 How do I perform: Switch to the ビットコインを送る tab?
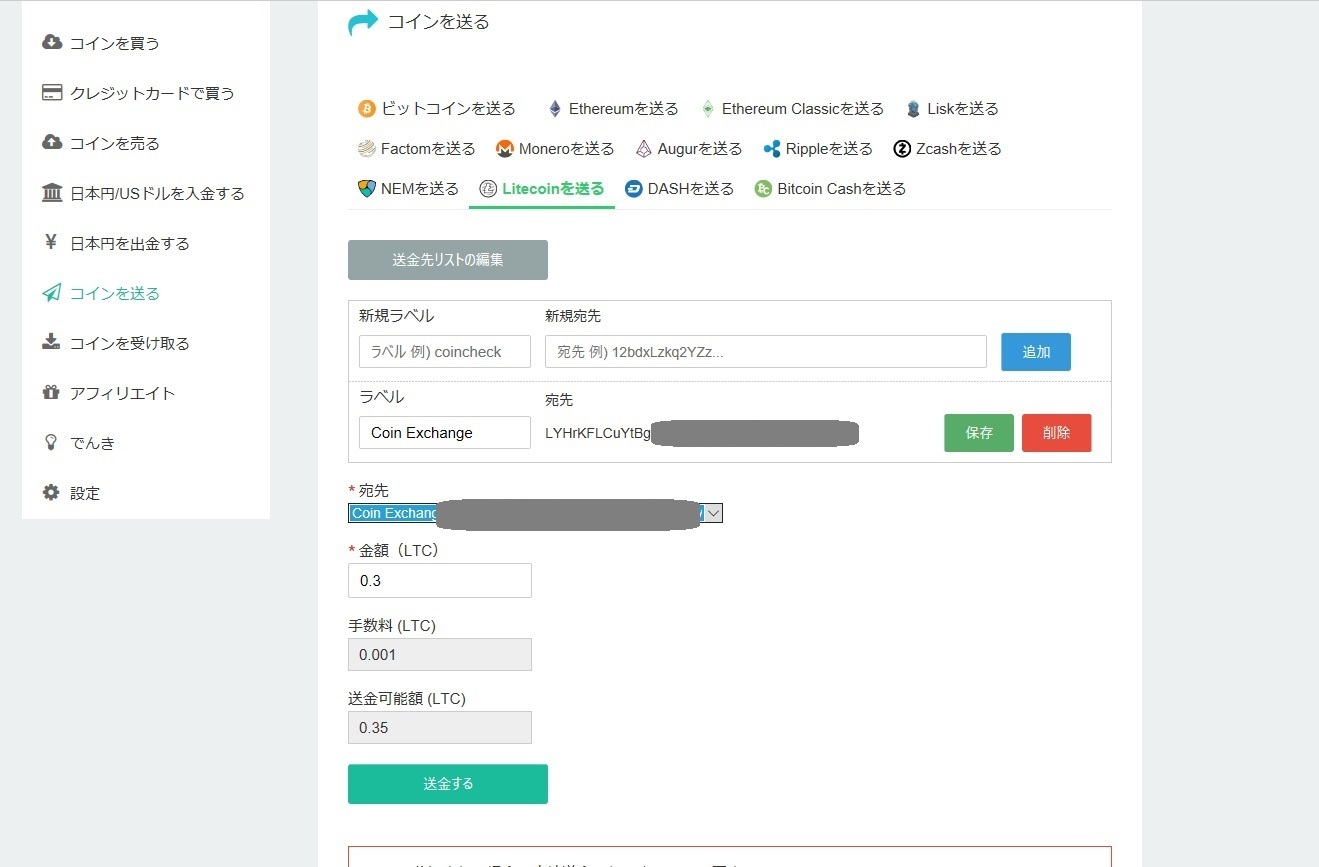tap(437, 108)
